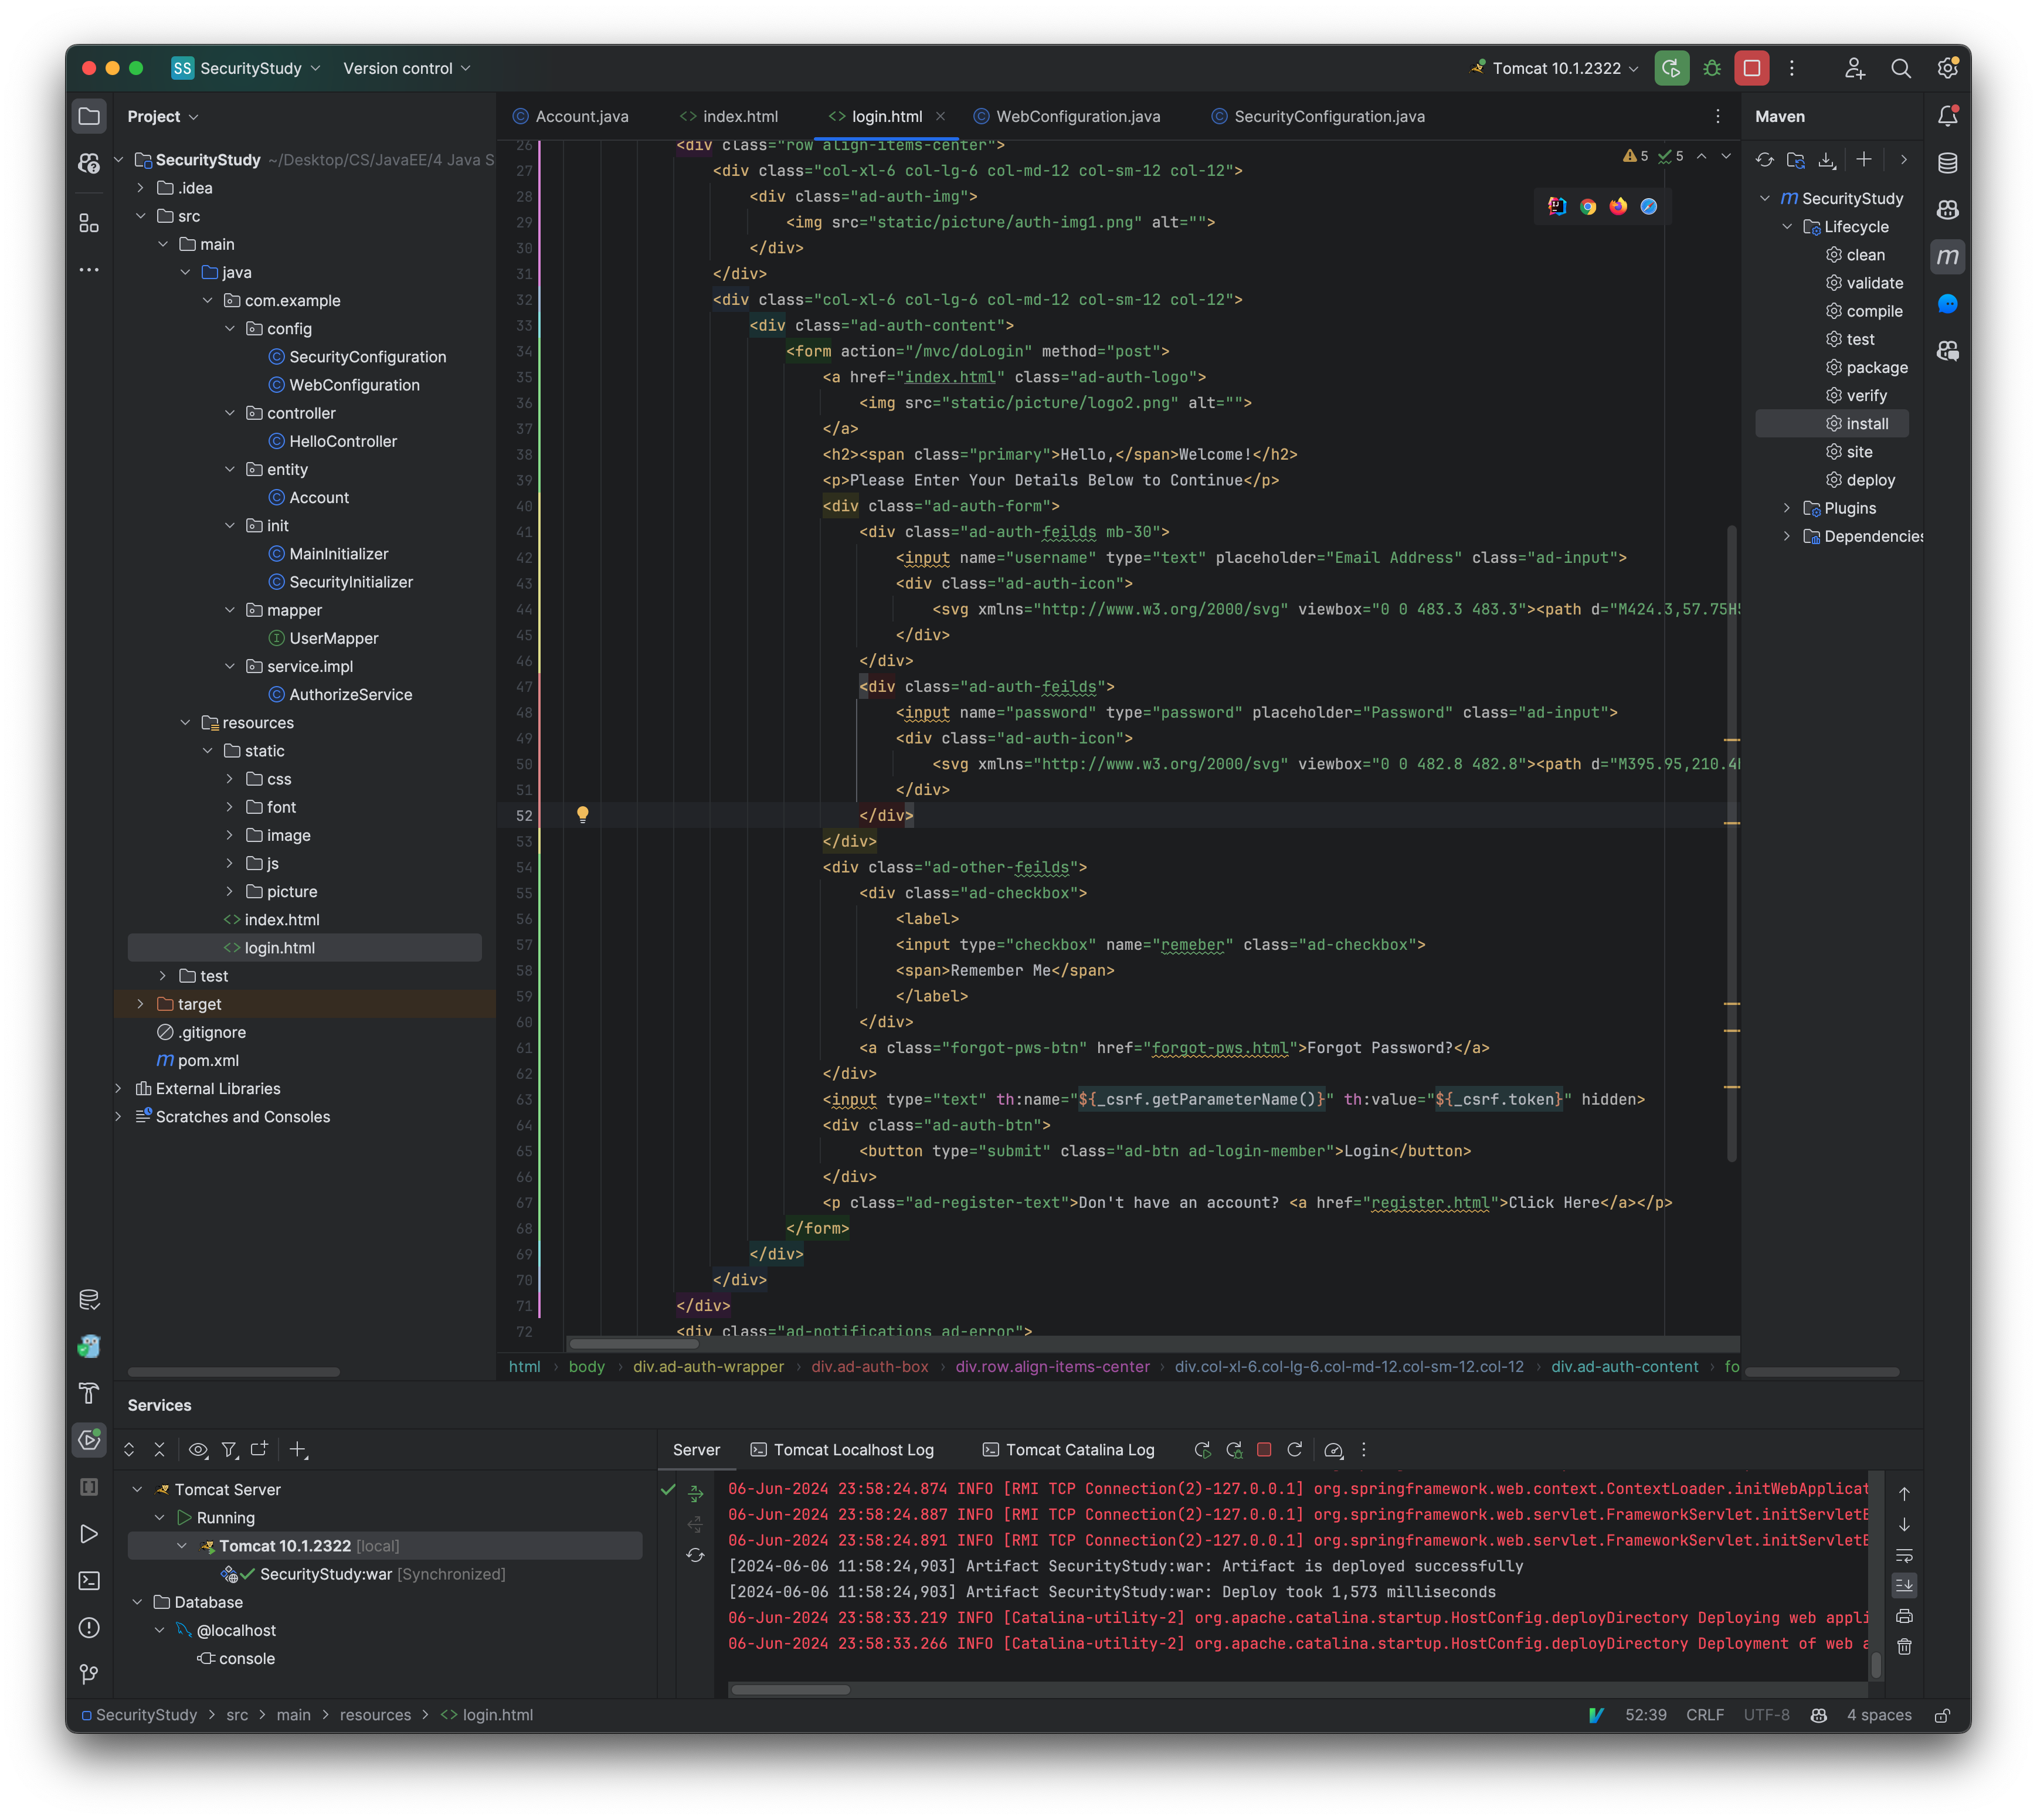Viewport: 2037px width, 1820px height.
Task: Click resources in the bottom breadcrumb bar
Action: pos(375,1714)
